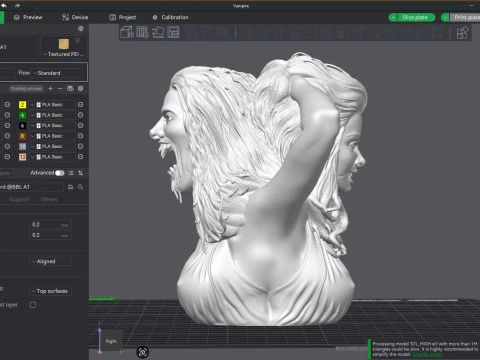
Task: Click the Slice plate button
Action: pyautogui.click(x=416, y=17)
